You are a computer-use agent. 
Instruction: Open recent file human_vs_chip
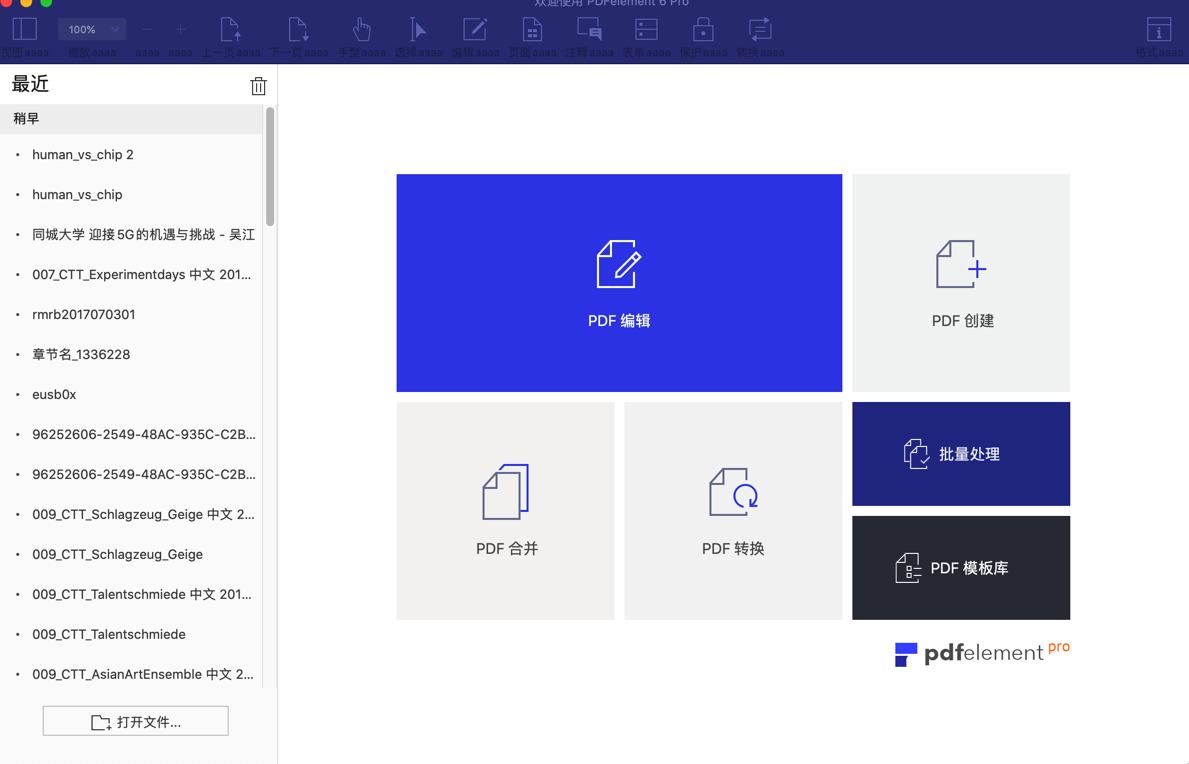[131, 195]
